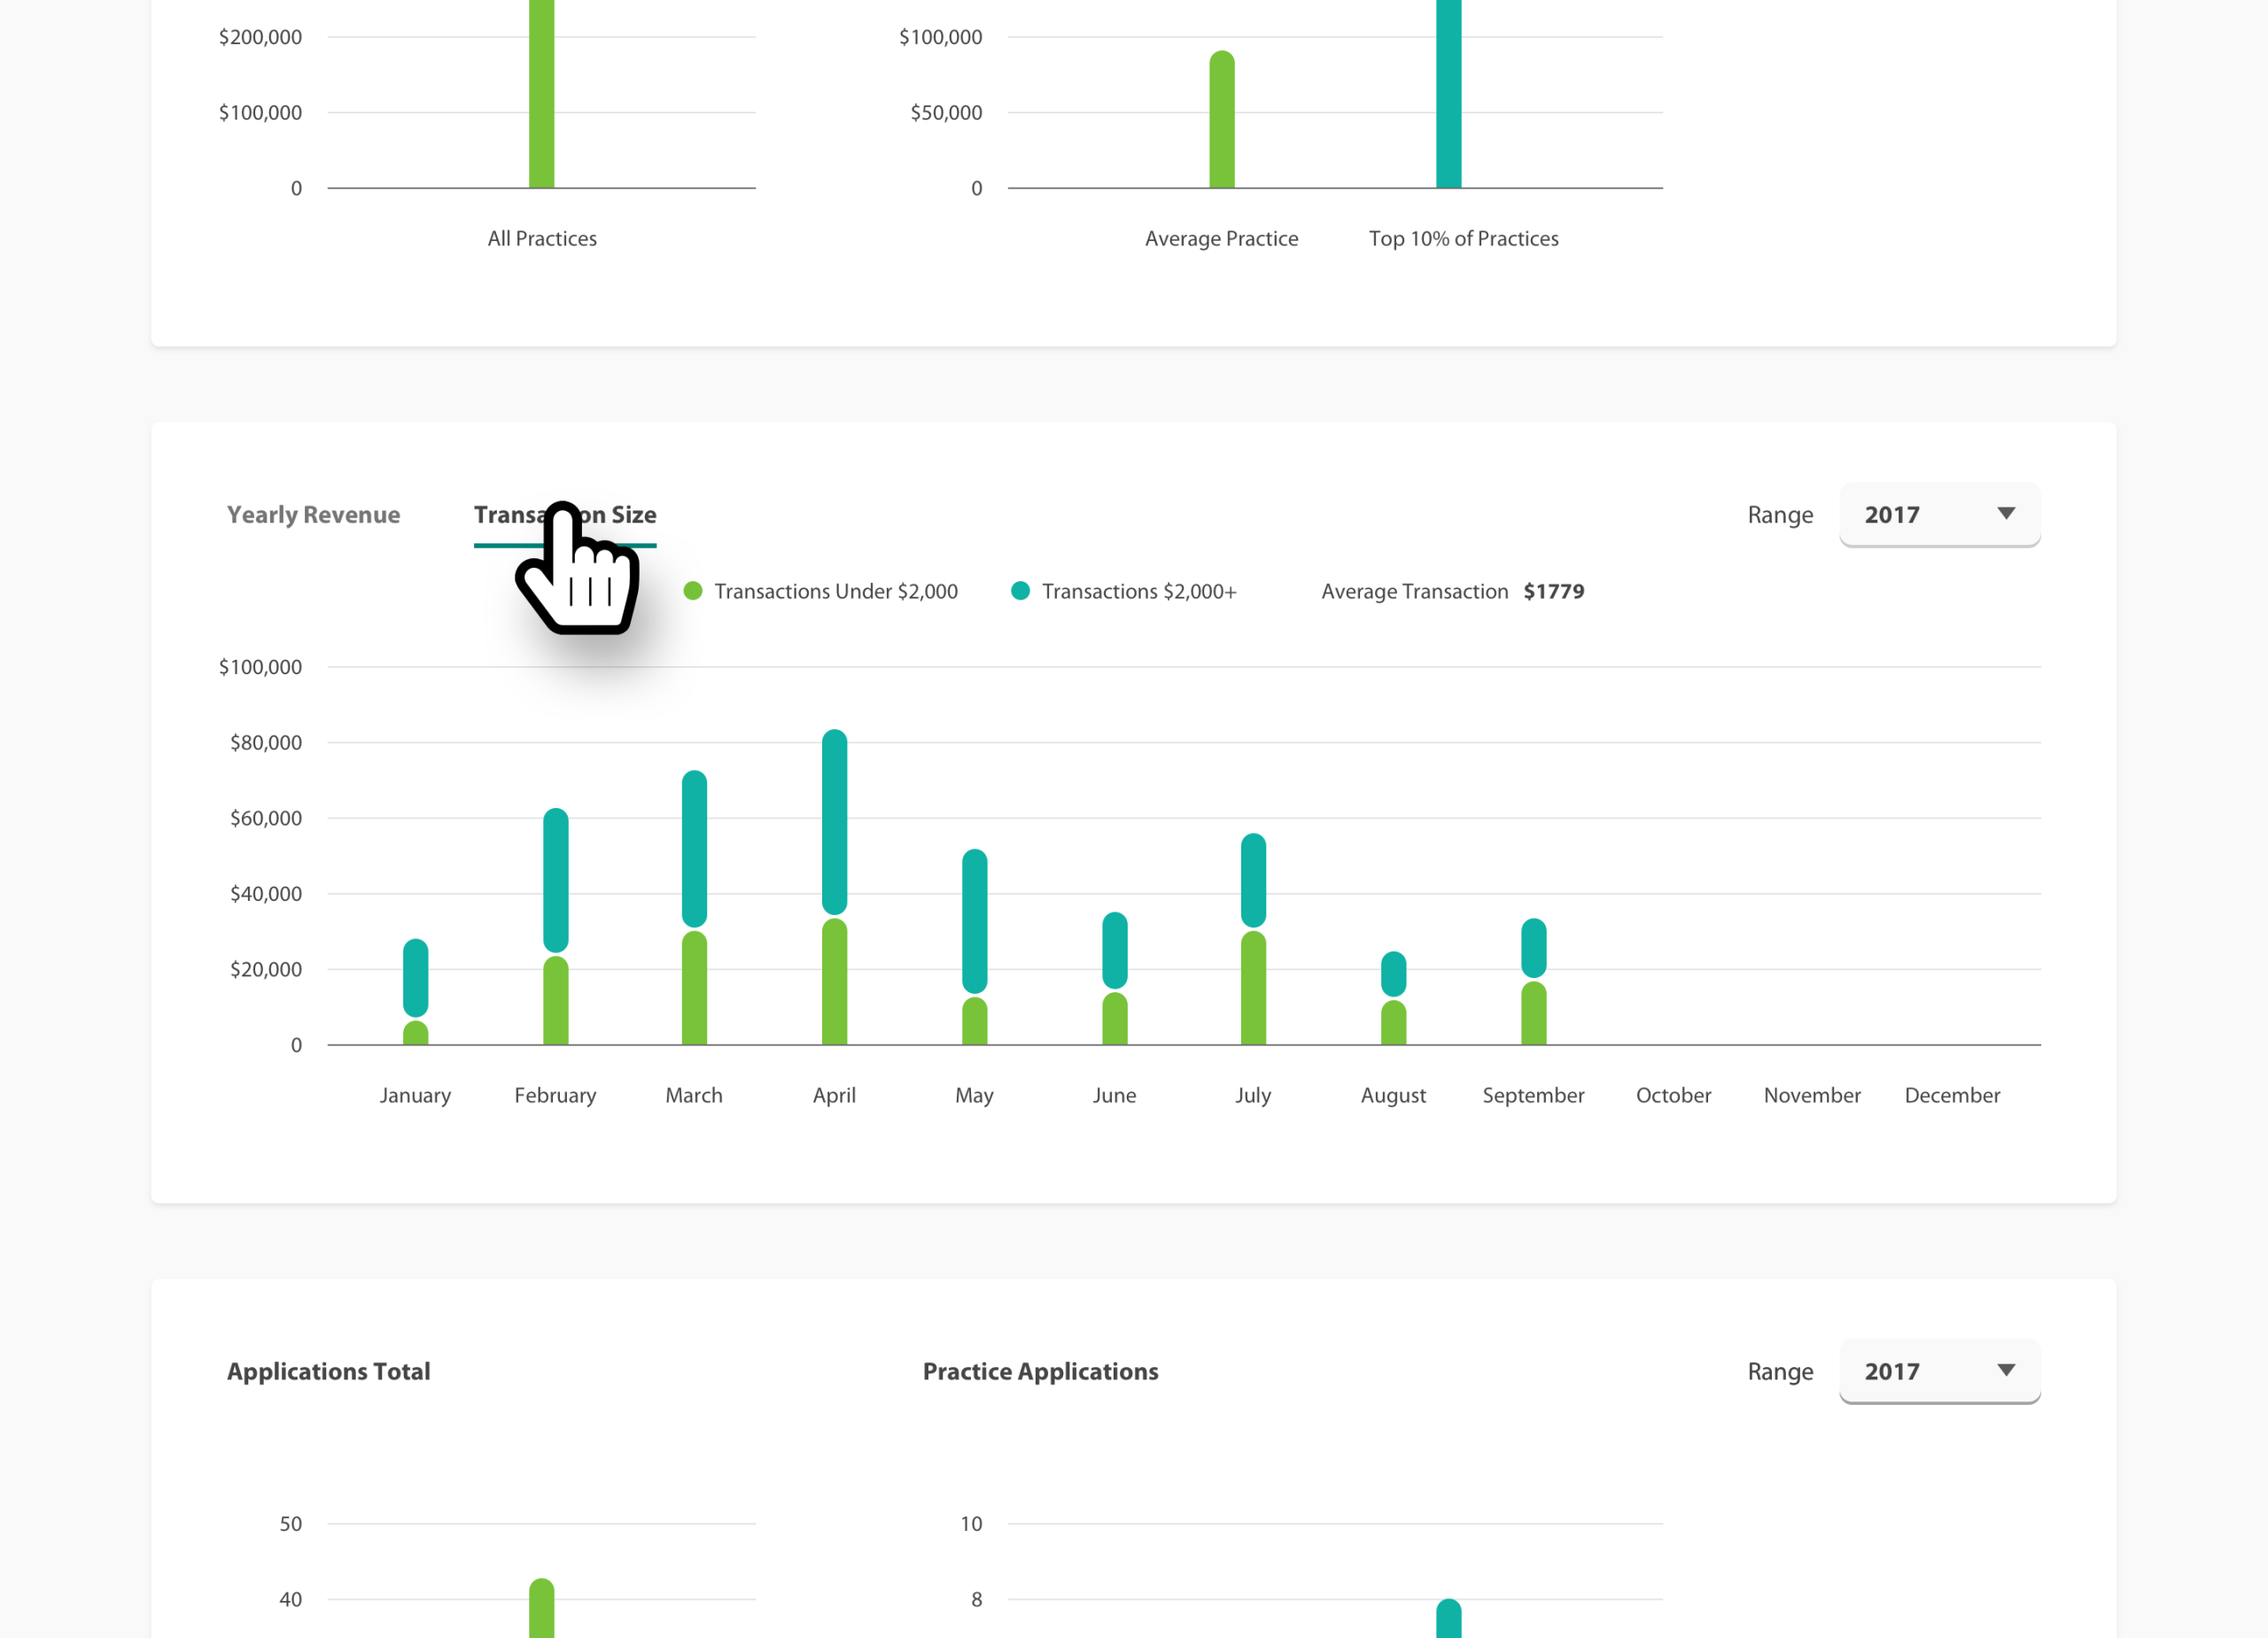Click the Top 10% of Practices bar
Screen dimensions: 2268x1638
[x=1448, y=95]
